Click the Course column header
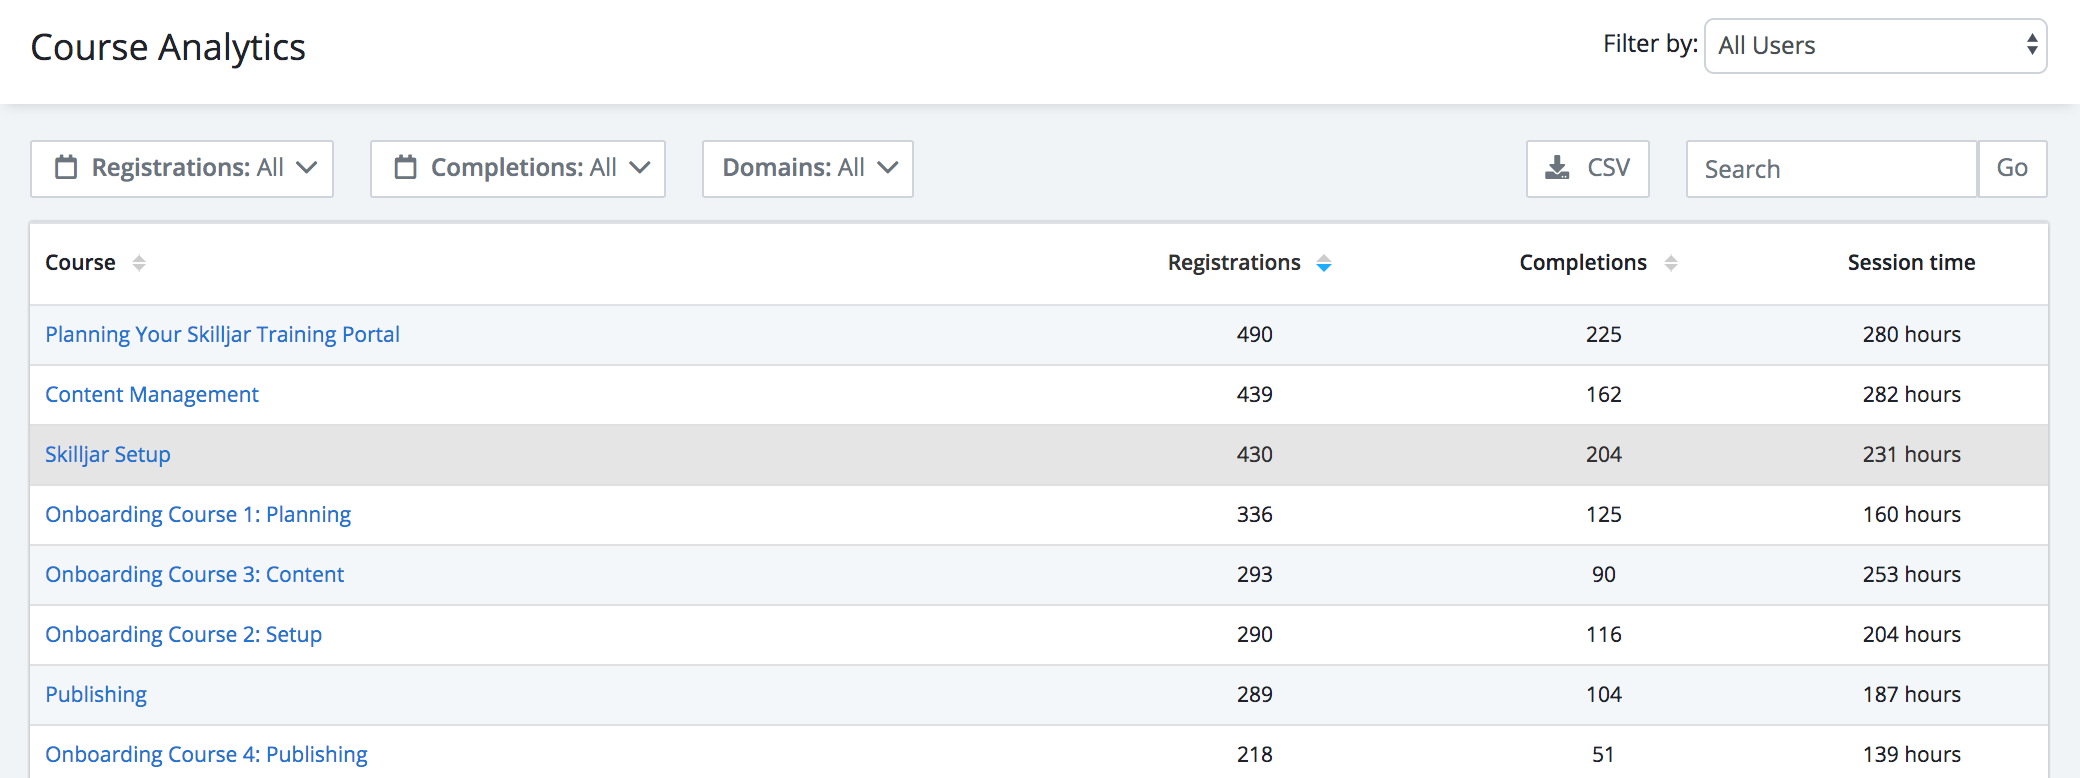Screen dimensions: 2080x778 80,262
